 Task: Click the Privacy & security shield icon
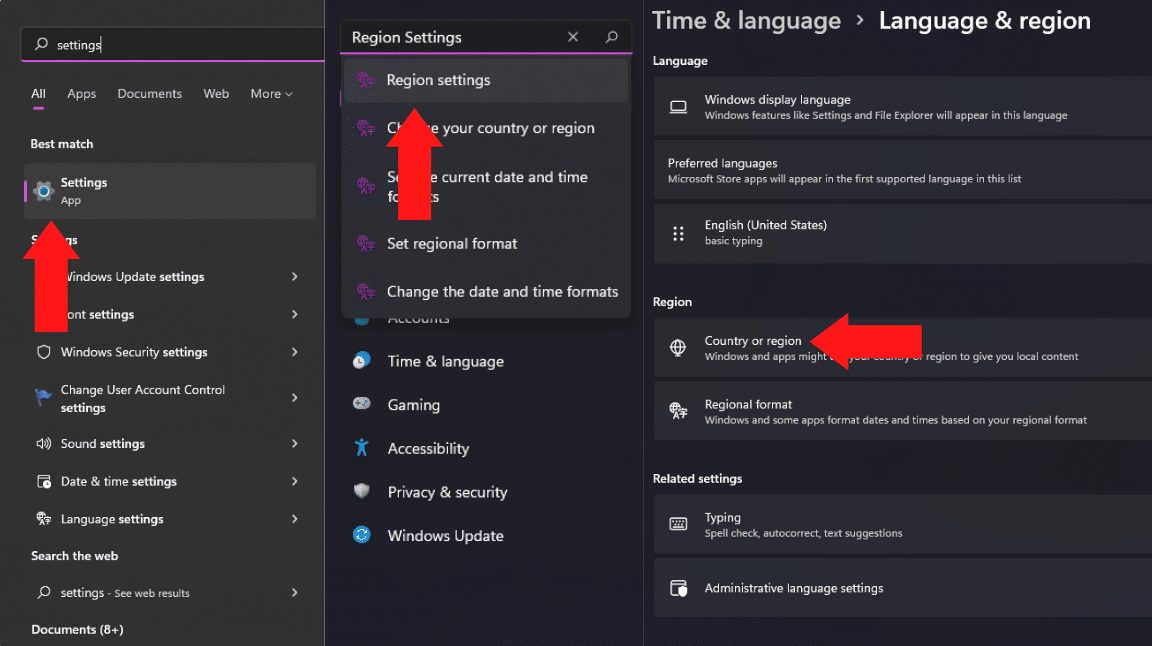(361, 491)
